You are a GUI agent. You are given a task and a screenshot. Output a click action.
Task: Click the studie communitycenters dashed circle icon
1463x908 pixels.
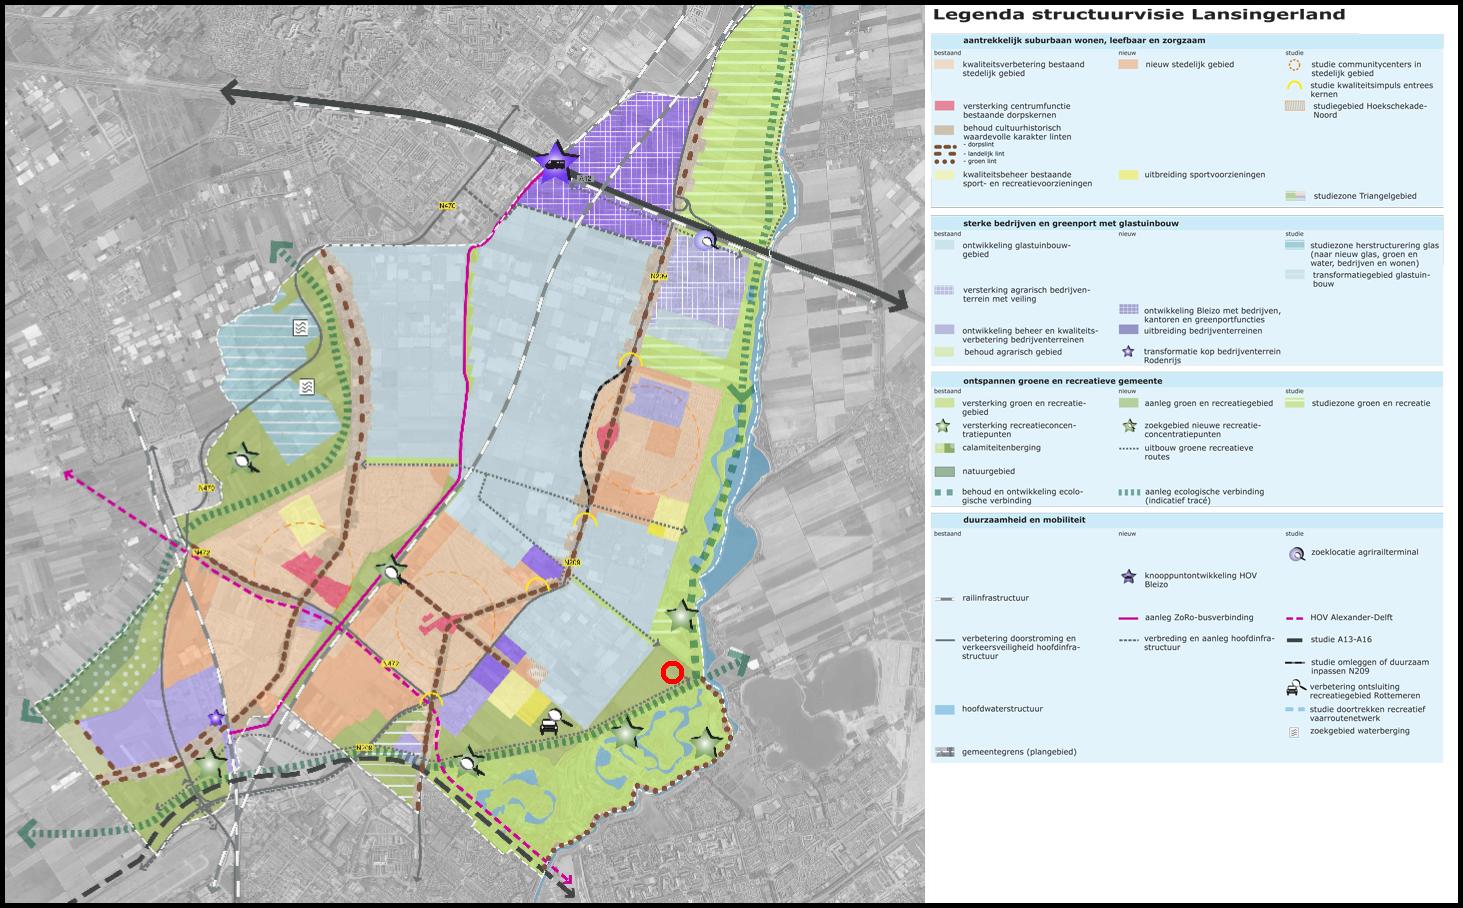point(1294,66)
